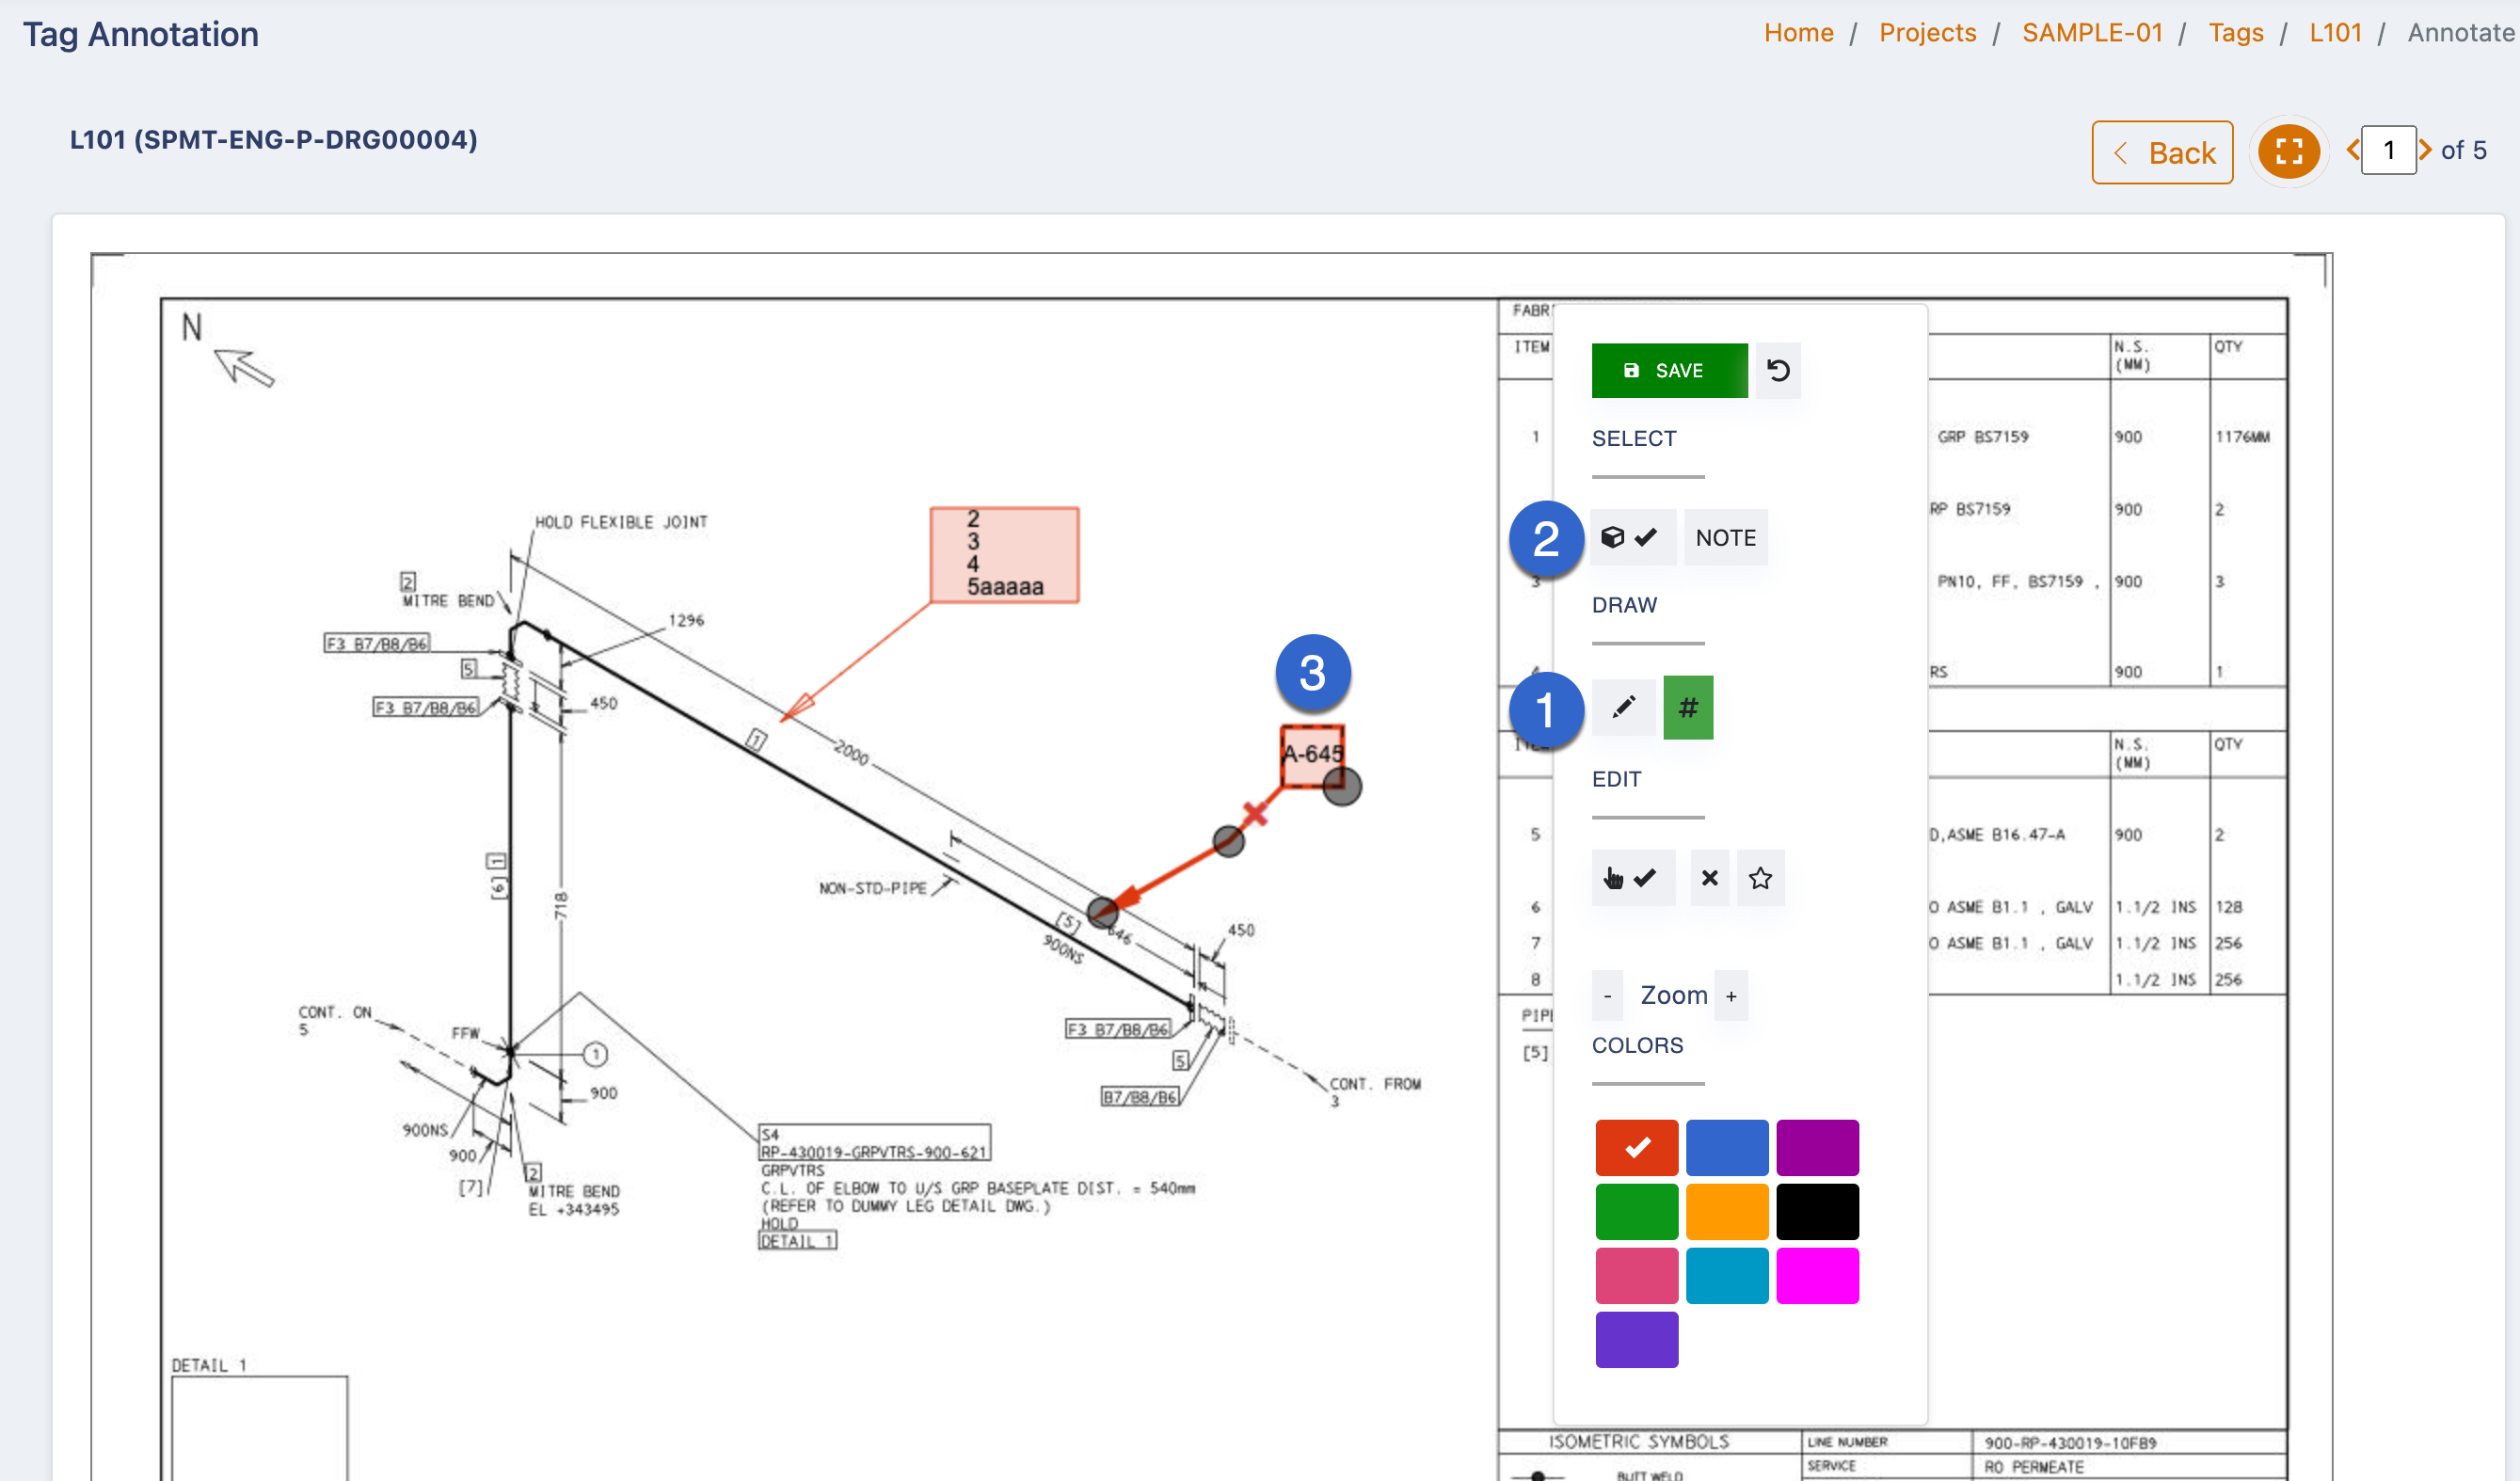Click the 'NON-STD-PIPE' drawing label
Image resolution: width=2520 pixels, height=1481 pixels.
tap(872, 888)
